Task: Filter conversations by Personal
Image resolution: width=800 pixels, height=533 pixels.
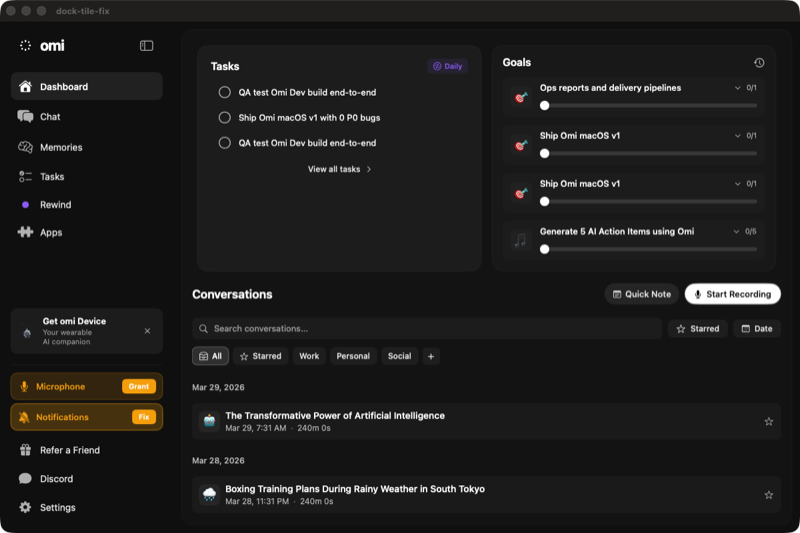Action: coord(353,357)
